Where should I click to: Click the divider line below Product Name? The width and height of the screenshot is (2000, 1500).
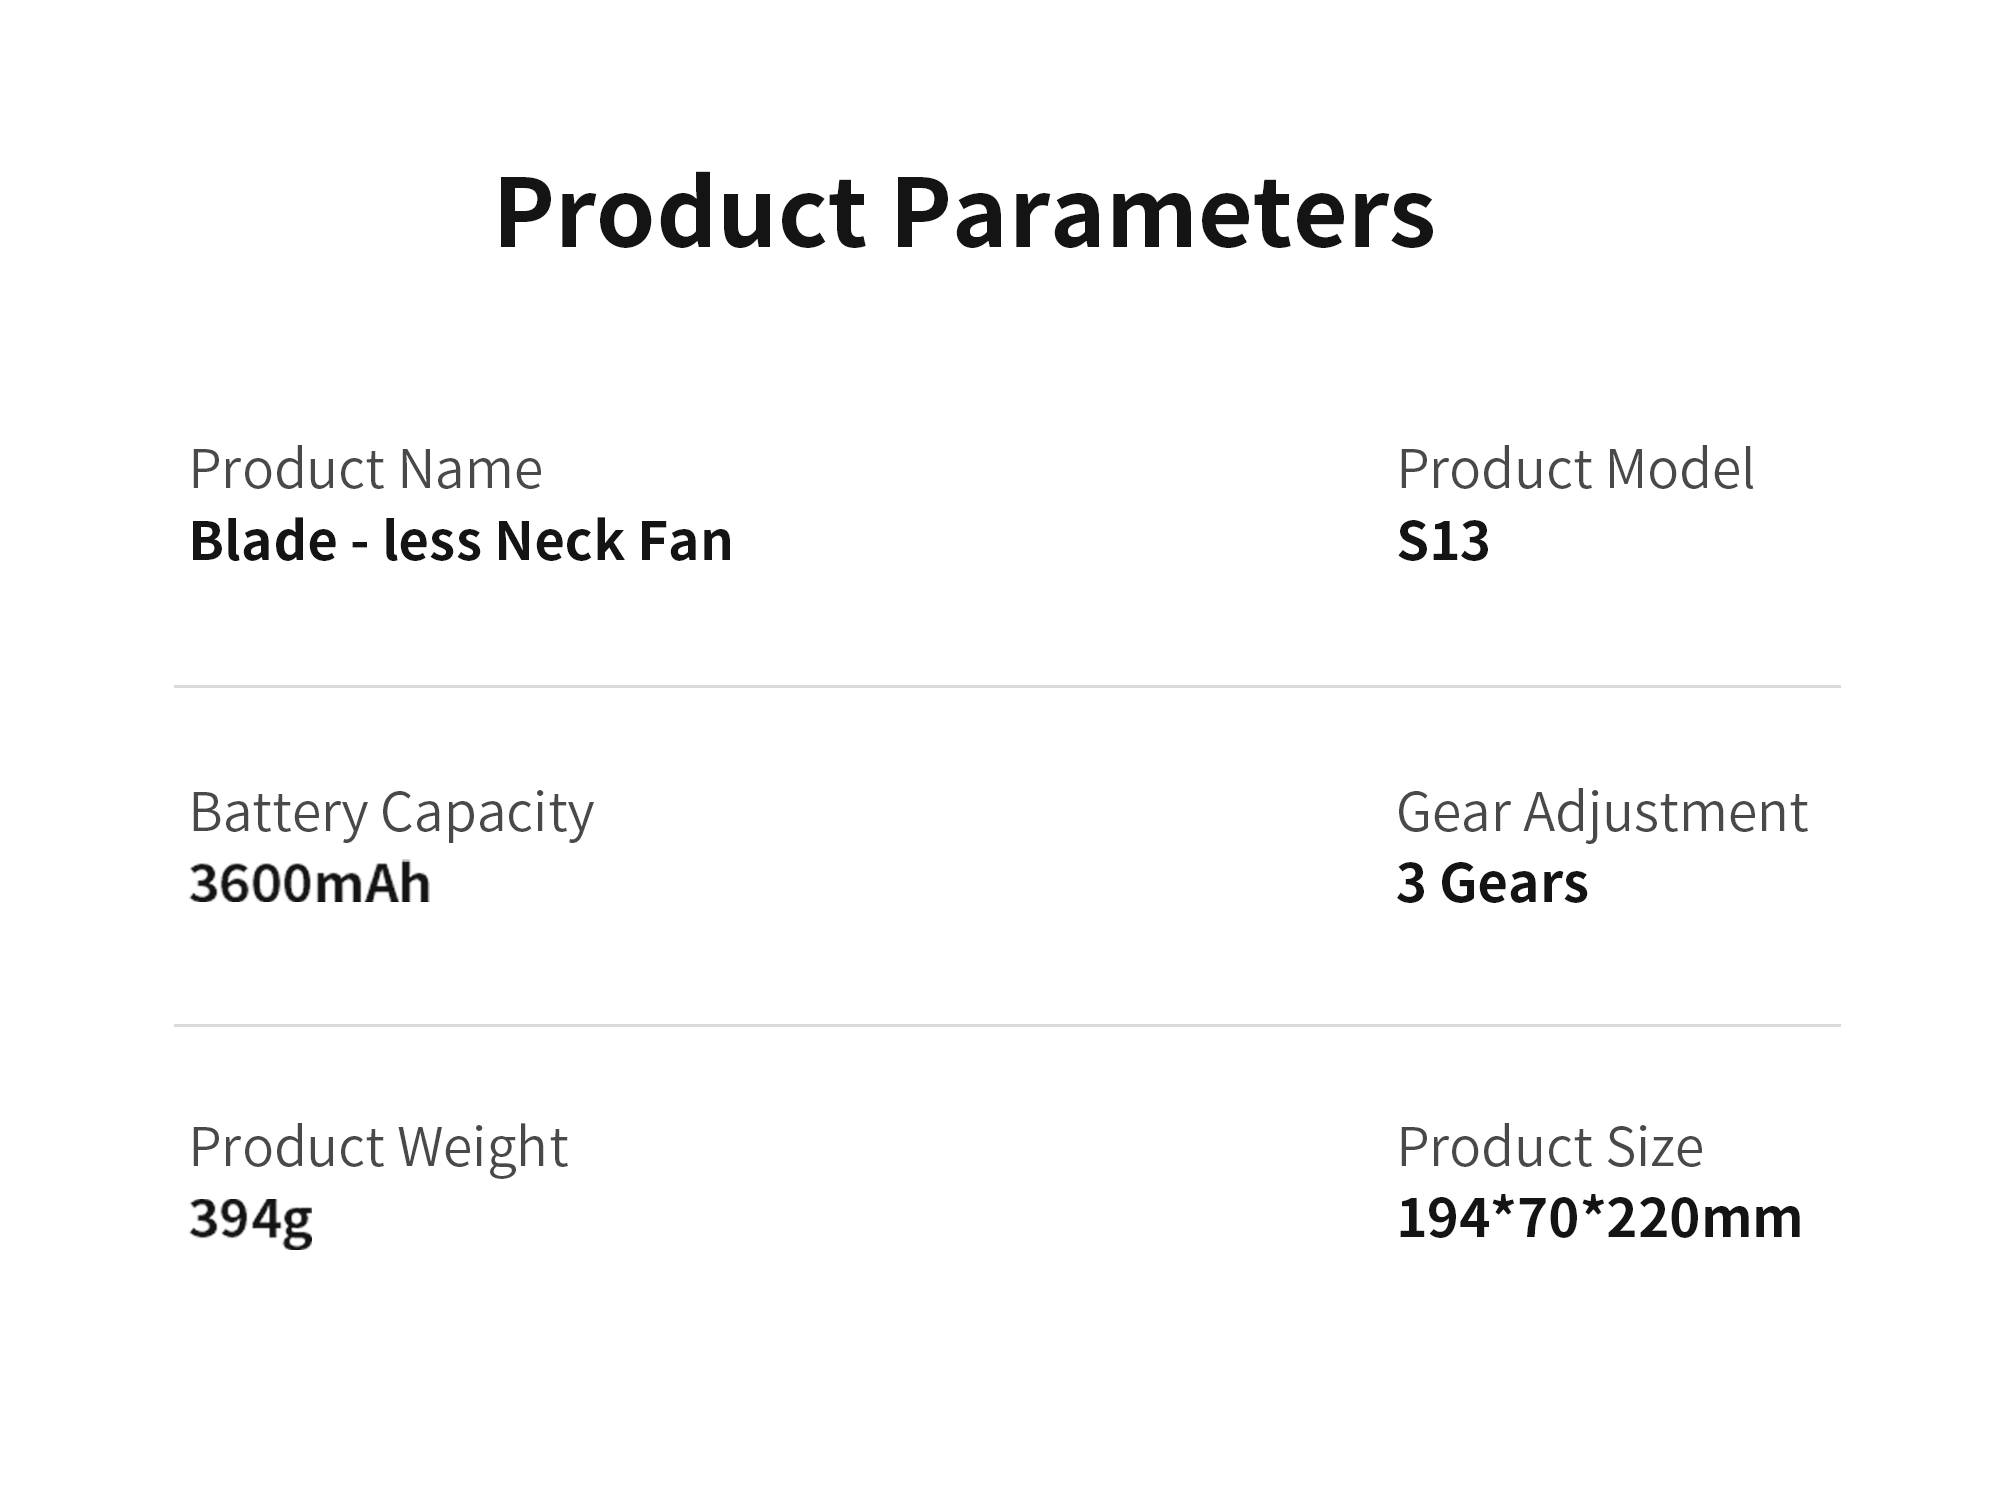coord(1006,686)
